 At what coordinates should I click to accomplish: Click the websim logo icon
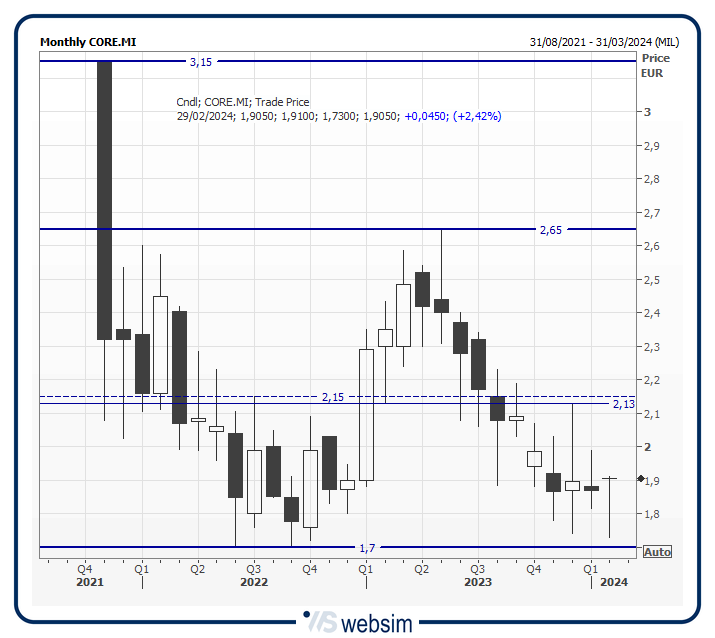(x=321, y=622)
